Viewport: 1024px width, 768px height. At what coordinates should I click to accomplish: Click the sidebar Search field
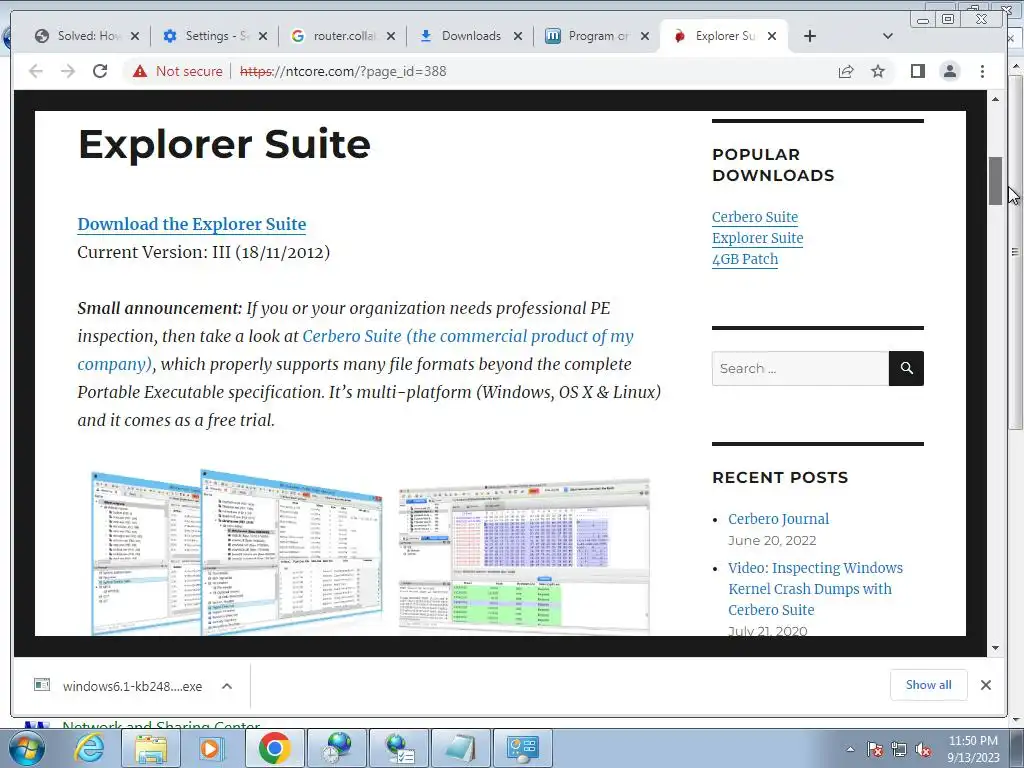pos(800,368)
